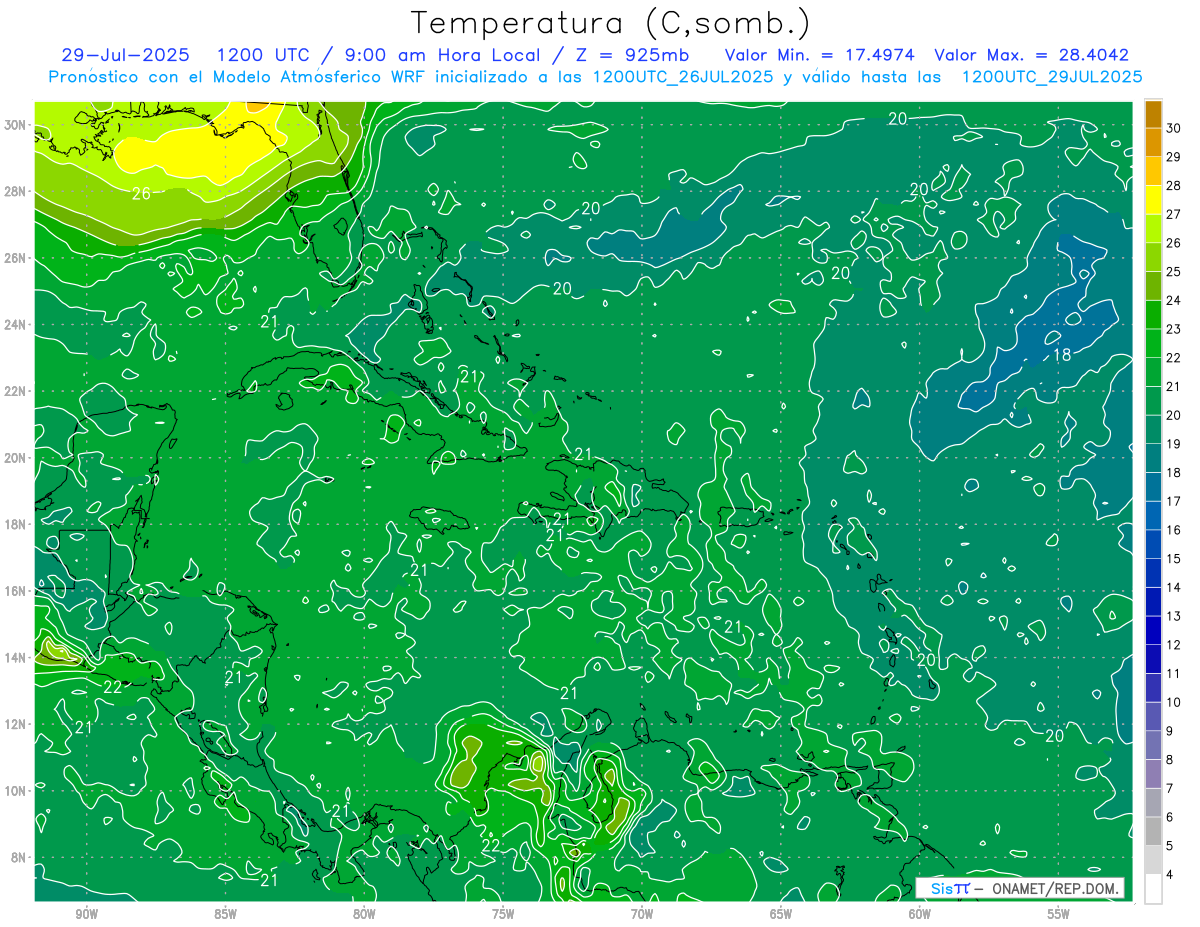Click the '5' label on the color scale
This screenshot has height=927, width=1200.
point(1170,846)
